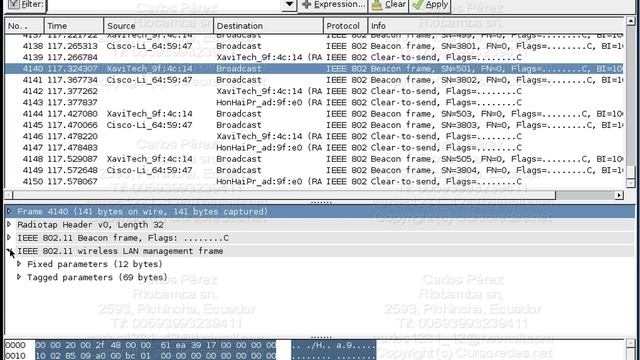This screenshot has width=640, height=360.
Task: Expand the Frame 4140 details node
Action: point(9,211)
